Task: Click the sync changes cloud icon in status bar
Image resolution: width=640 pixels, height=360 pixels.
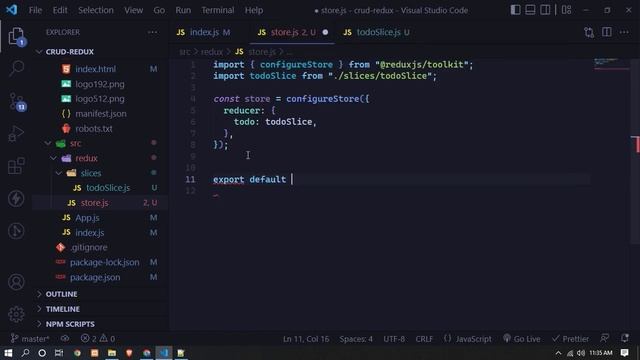Action: click(x=65, y=338)
